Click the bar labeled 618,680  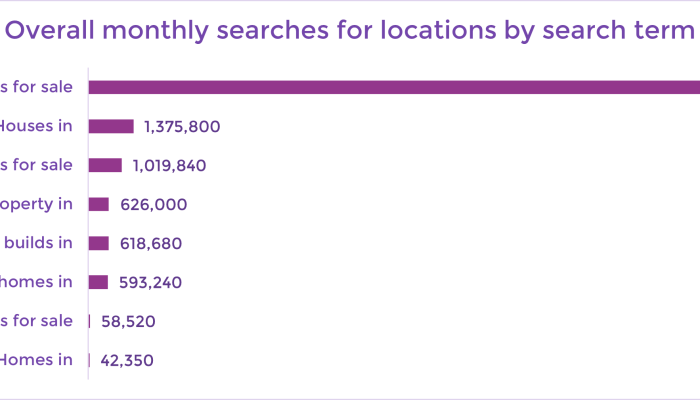click(x=99, y=243)
